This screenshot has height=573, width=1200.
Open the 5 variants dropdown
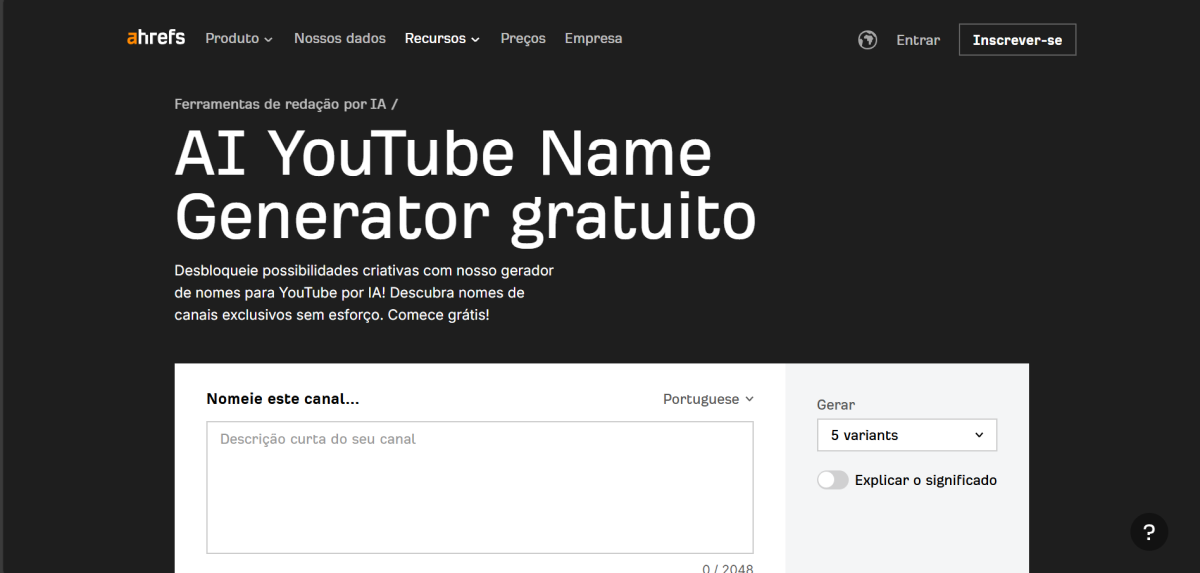click(907, 435)
